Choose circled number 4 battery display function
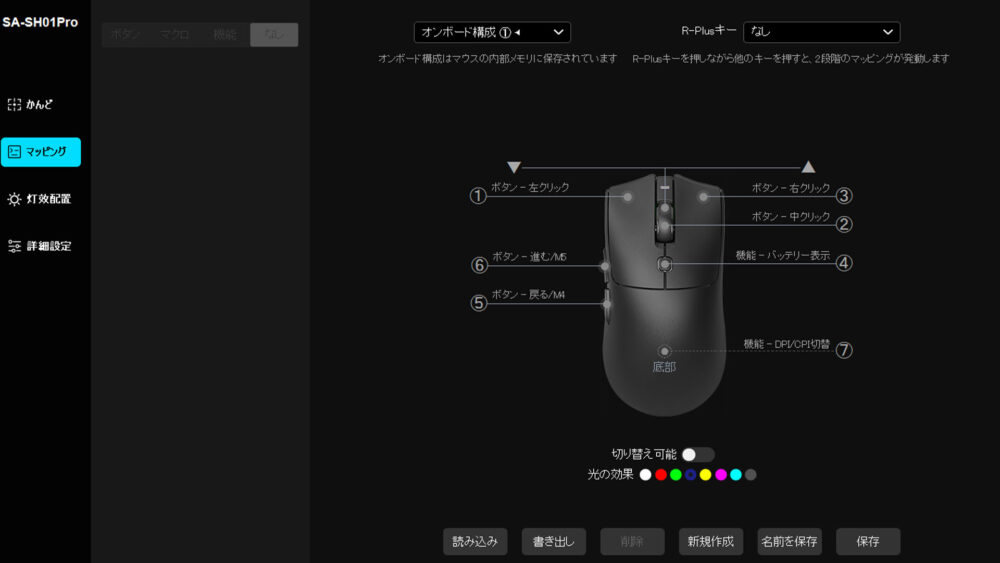Viewport: 1000px width, 563px height. coord(844,263)
